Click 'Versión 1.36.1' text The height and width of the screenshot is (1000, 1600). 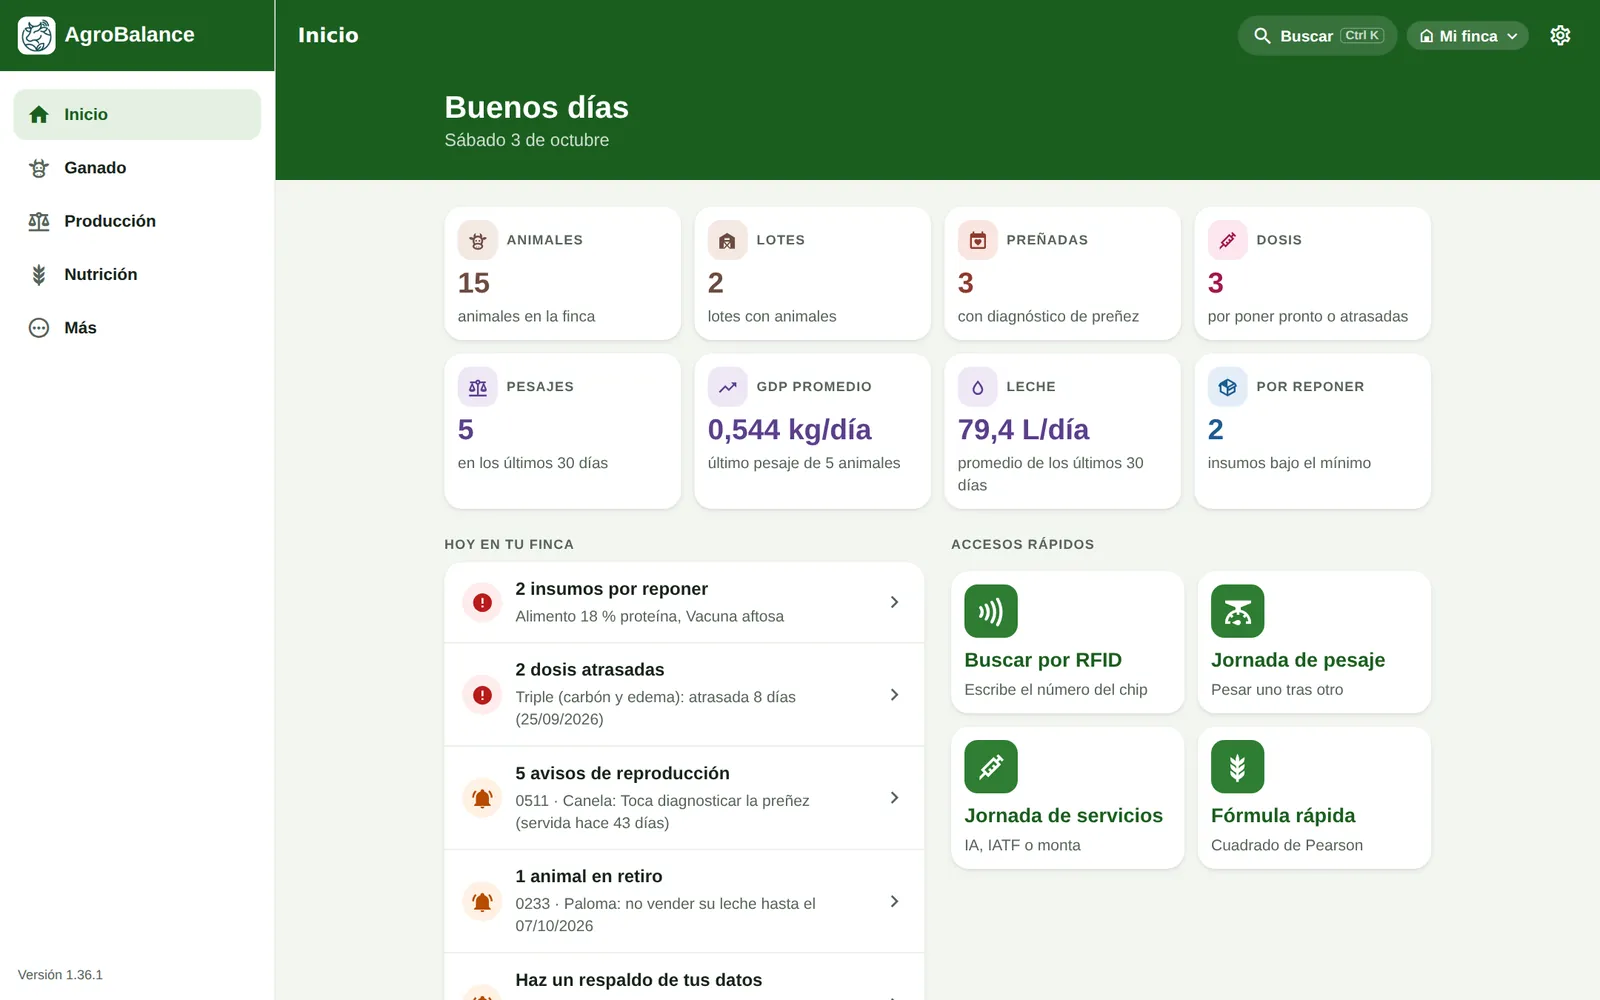tap(60, 975)
